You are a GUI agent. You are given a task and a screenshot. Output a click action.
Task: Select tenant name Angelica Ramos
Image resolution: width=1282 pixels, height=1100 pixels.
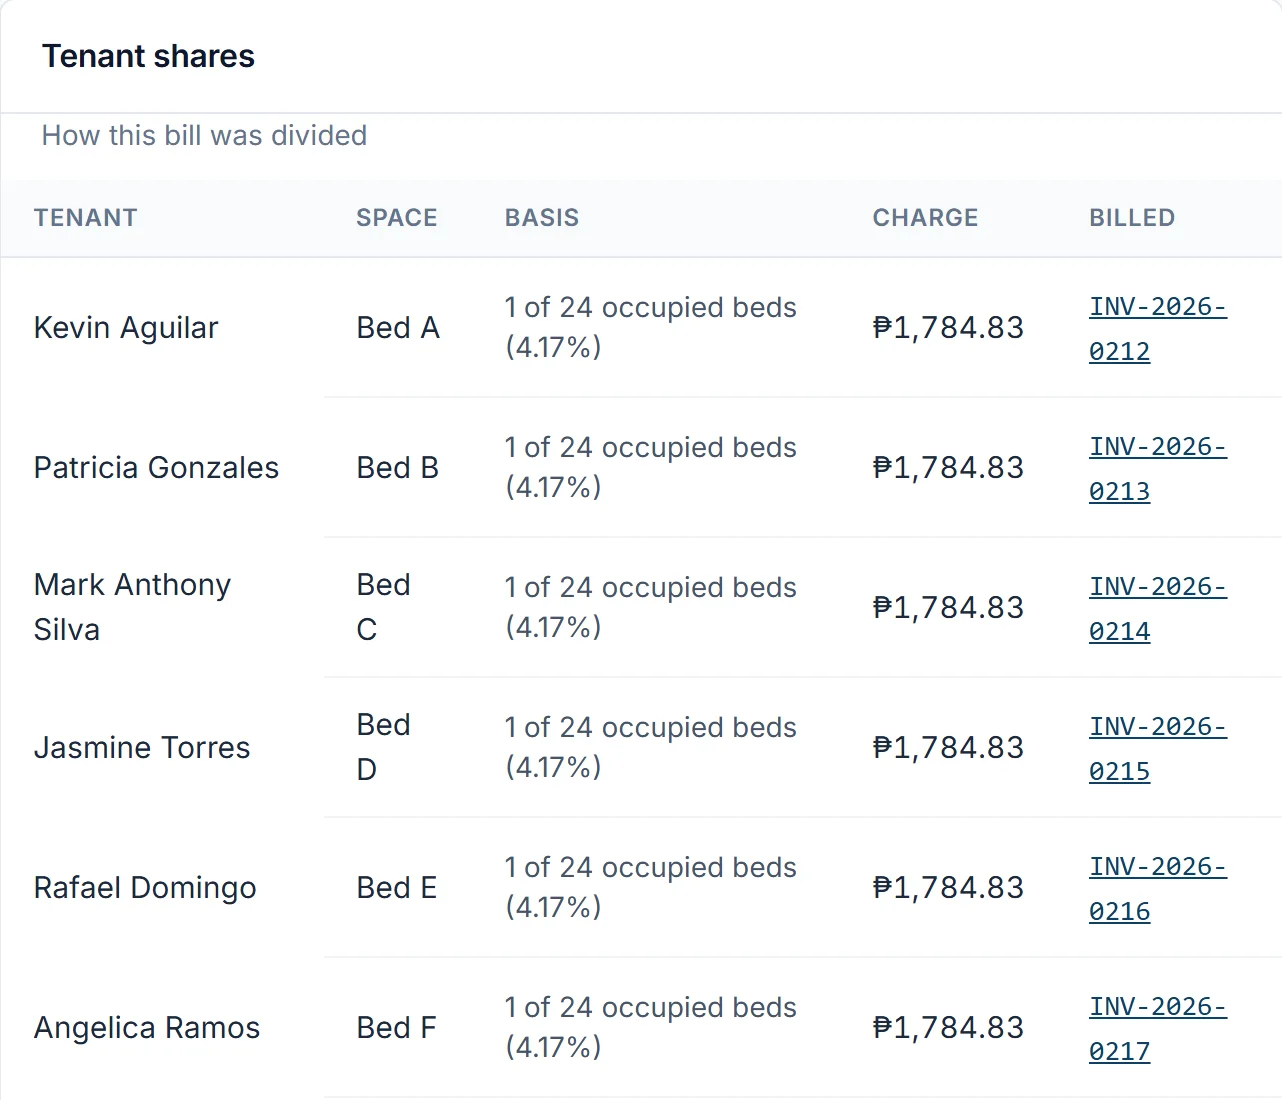tap(147, 1028)
